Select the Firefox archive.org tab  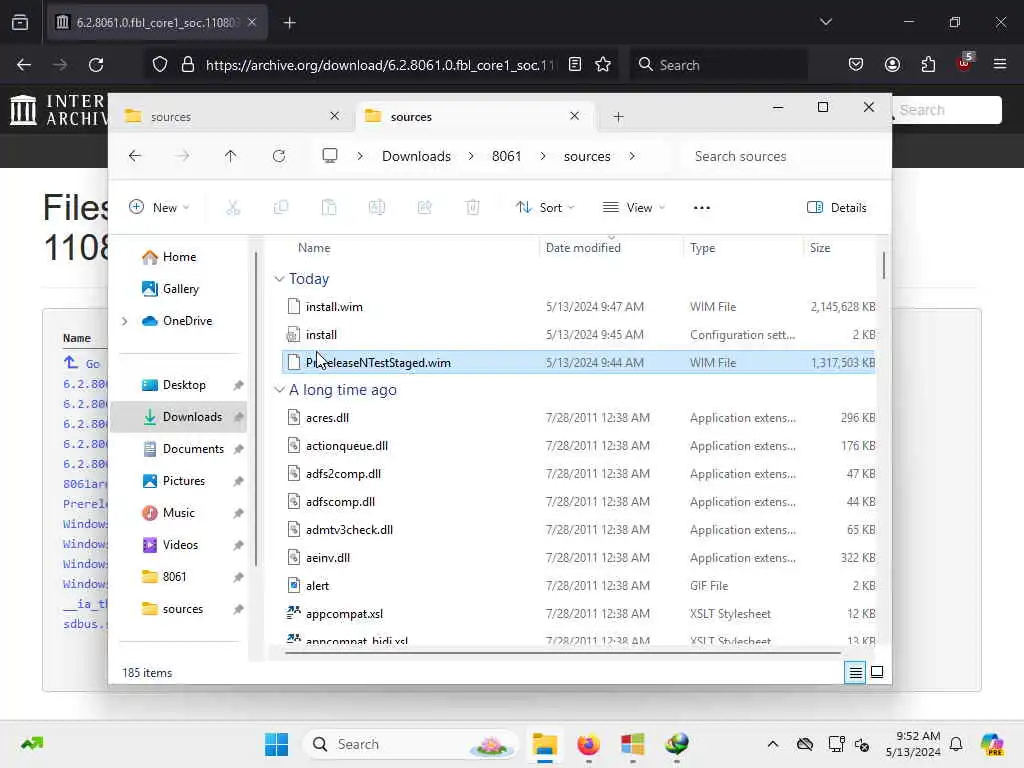157,22
